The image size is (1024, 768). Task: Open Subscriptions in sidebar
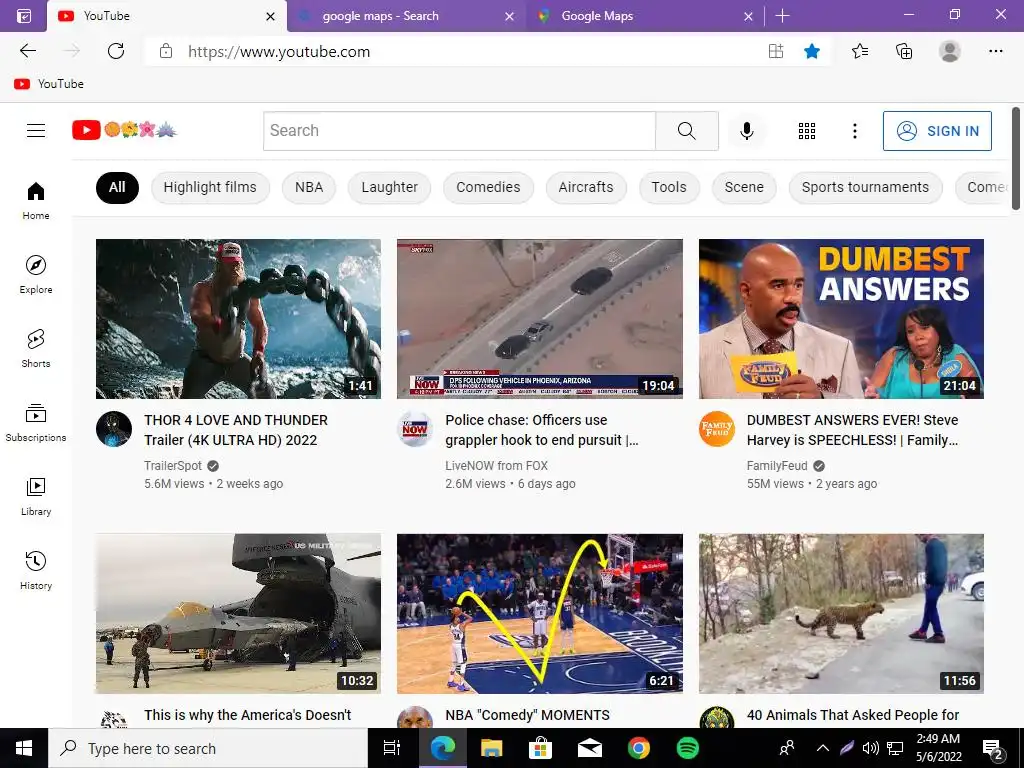[x=36, y=423]
